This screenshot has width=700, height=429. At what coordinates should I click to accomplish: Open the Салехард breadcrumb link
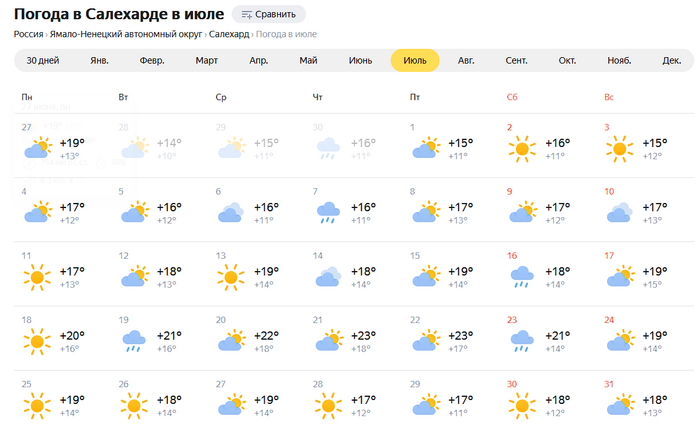[x=229, y=34]
